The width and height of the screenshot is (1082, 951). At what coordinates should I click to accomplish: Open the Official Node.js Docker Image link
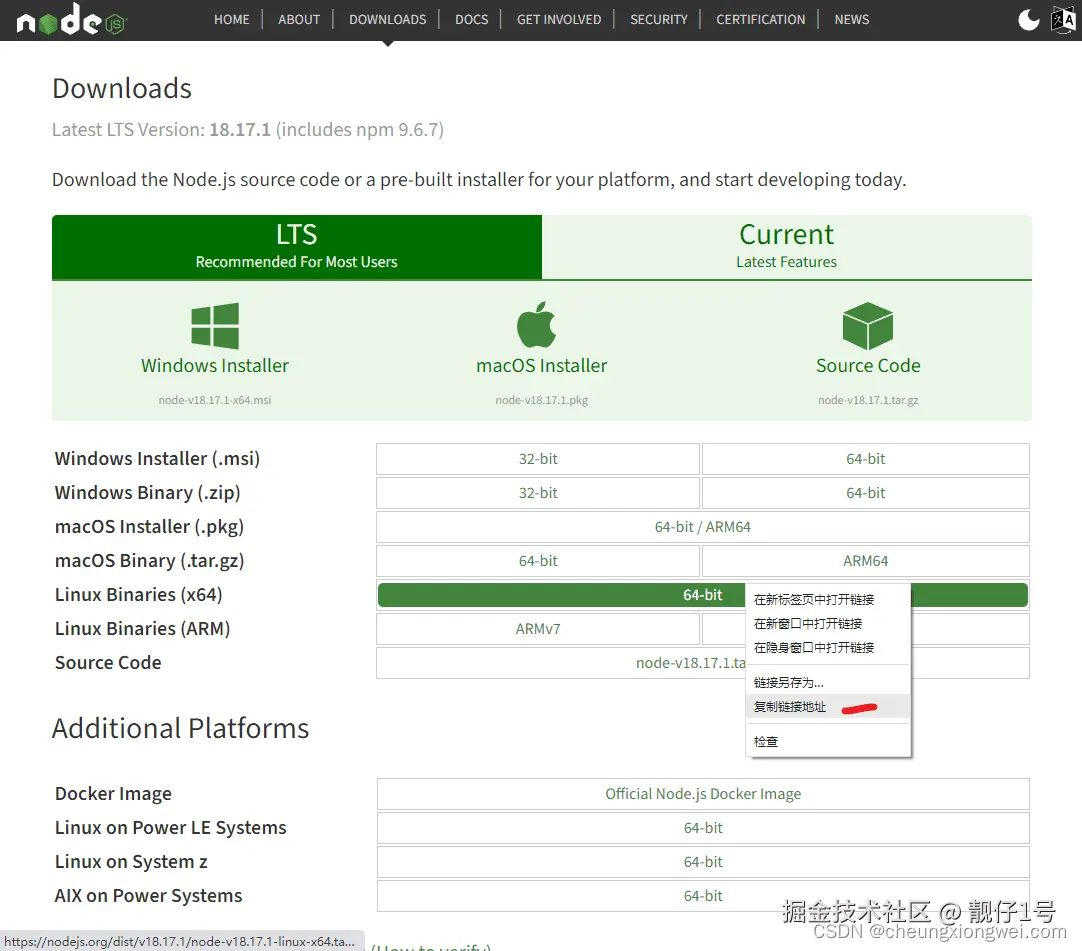(702, 794)
